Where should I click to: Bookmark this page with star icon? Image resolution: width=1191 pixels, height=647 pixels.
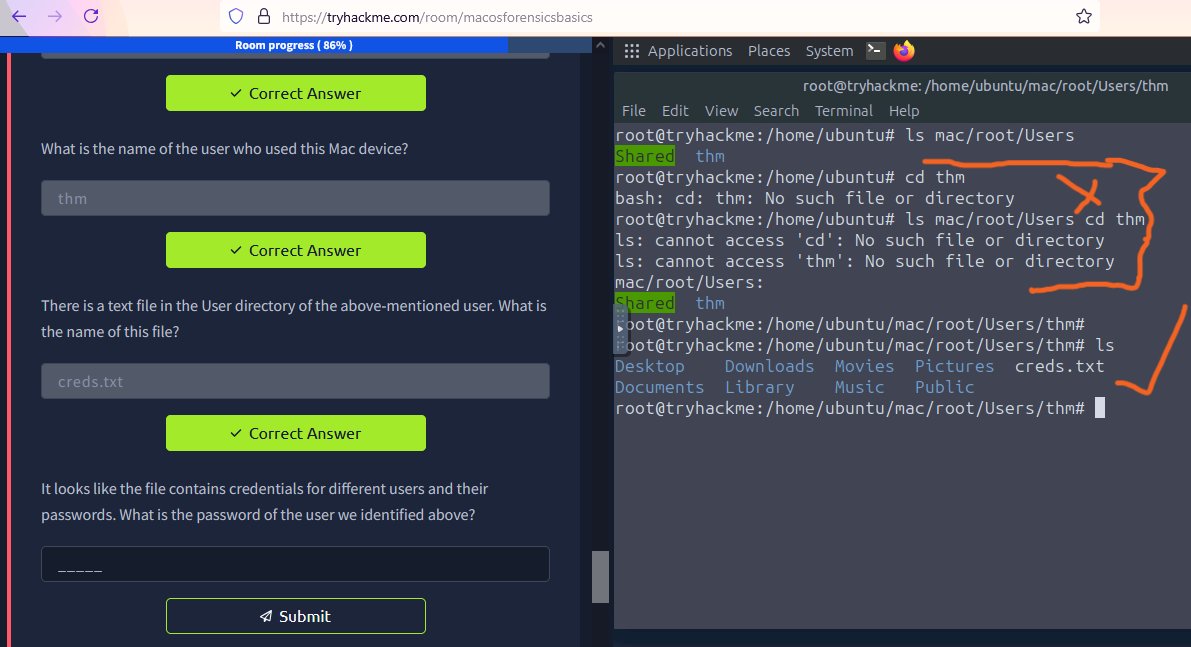(x=1084, y=16)
